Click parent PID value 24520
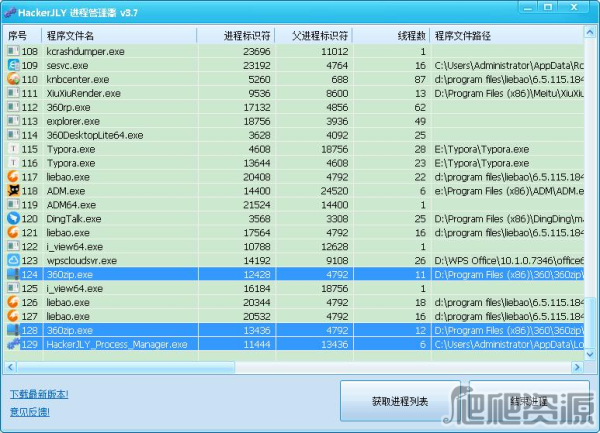 pos(334,191)
